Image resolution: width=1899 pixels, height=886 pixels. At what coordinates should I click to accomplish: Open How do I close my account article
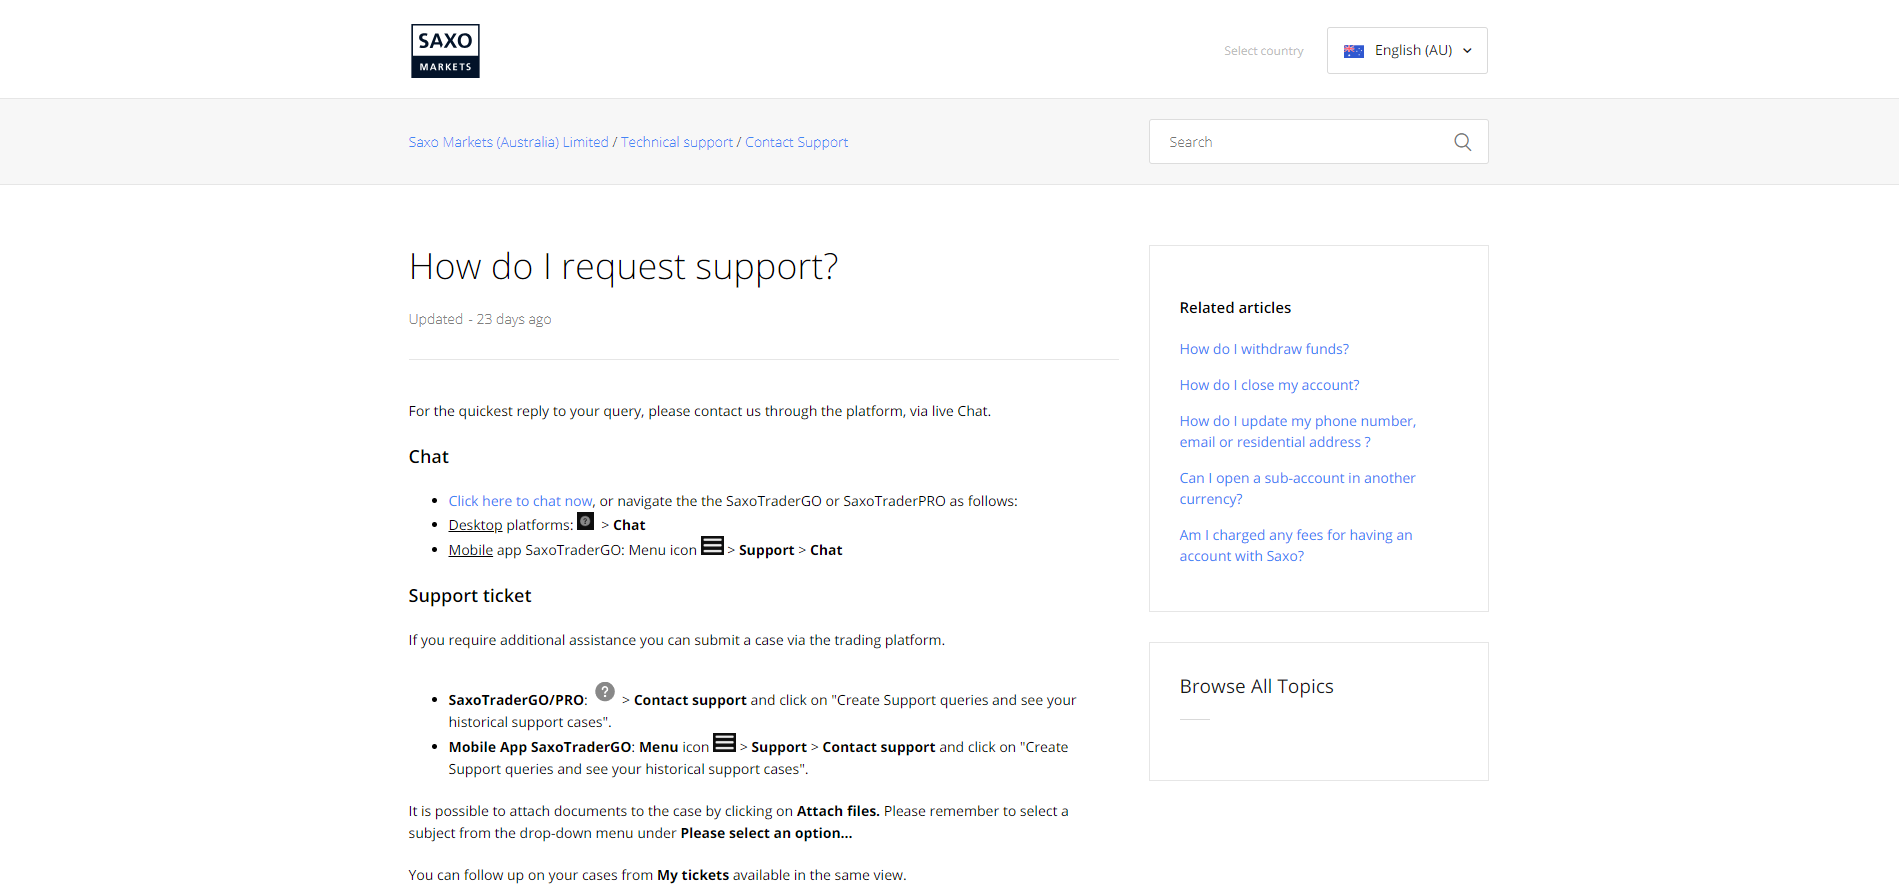pyautogui.click(x=1269, y=385)
